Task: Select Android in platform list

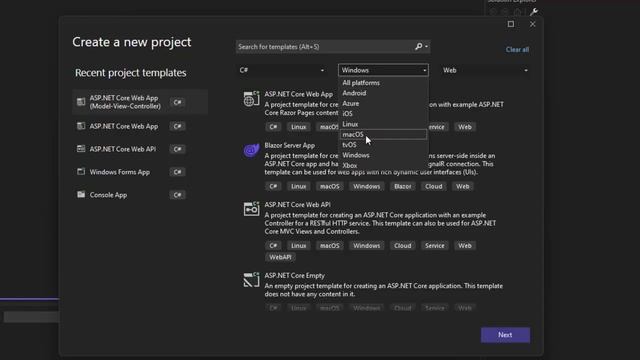Action: pos(383,93)
